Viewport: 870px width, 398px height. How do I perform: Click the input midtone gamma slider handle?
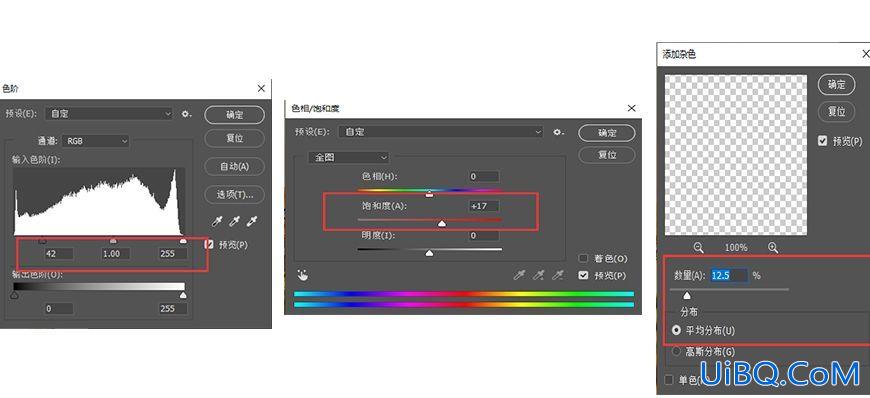(113, 240)
